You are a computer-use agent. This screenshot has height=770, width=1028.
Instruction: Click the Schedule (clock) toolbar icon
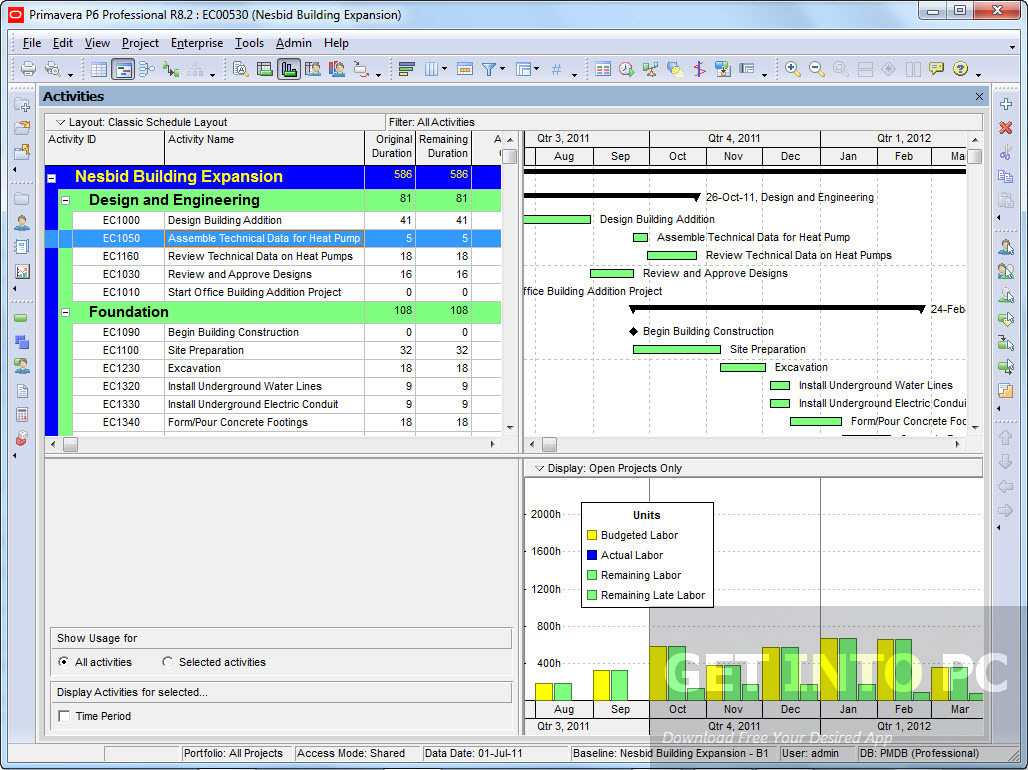(x=627, y=69)
